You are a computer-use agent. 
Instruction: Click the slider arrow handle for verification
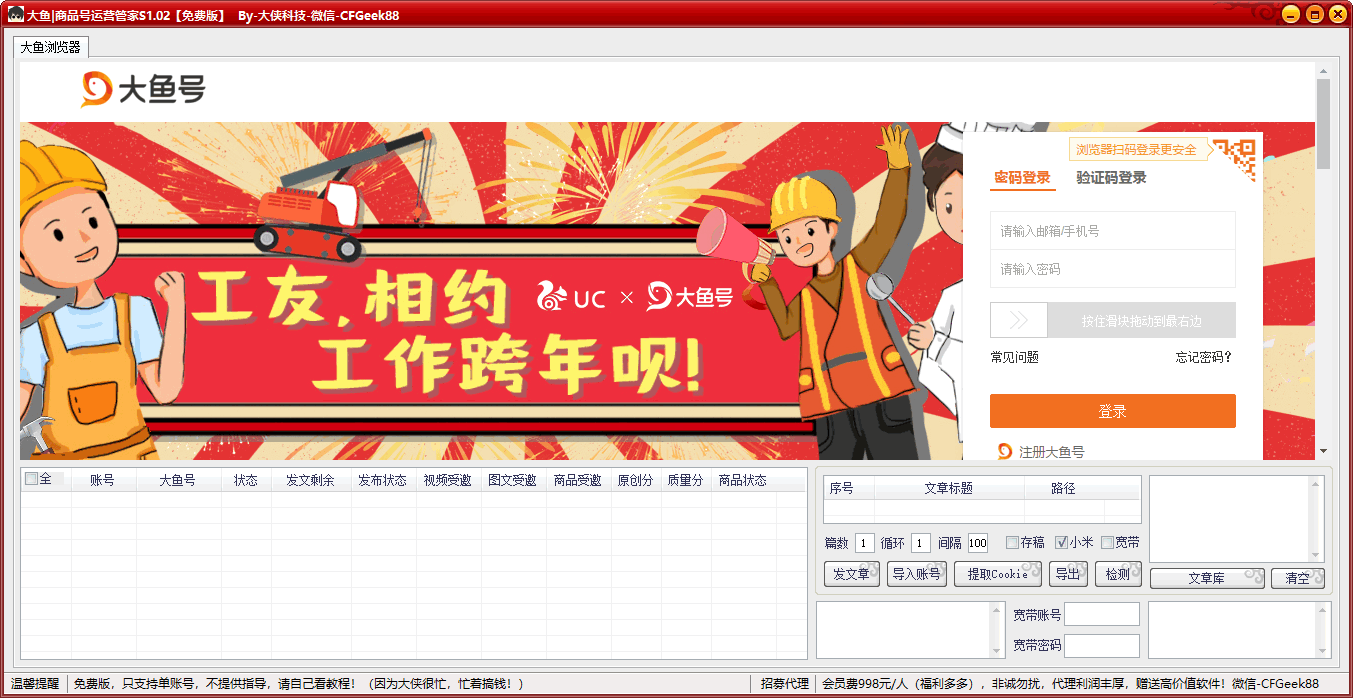point(1019,320)
